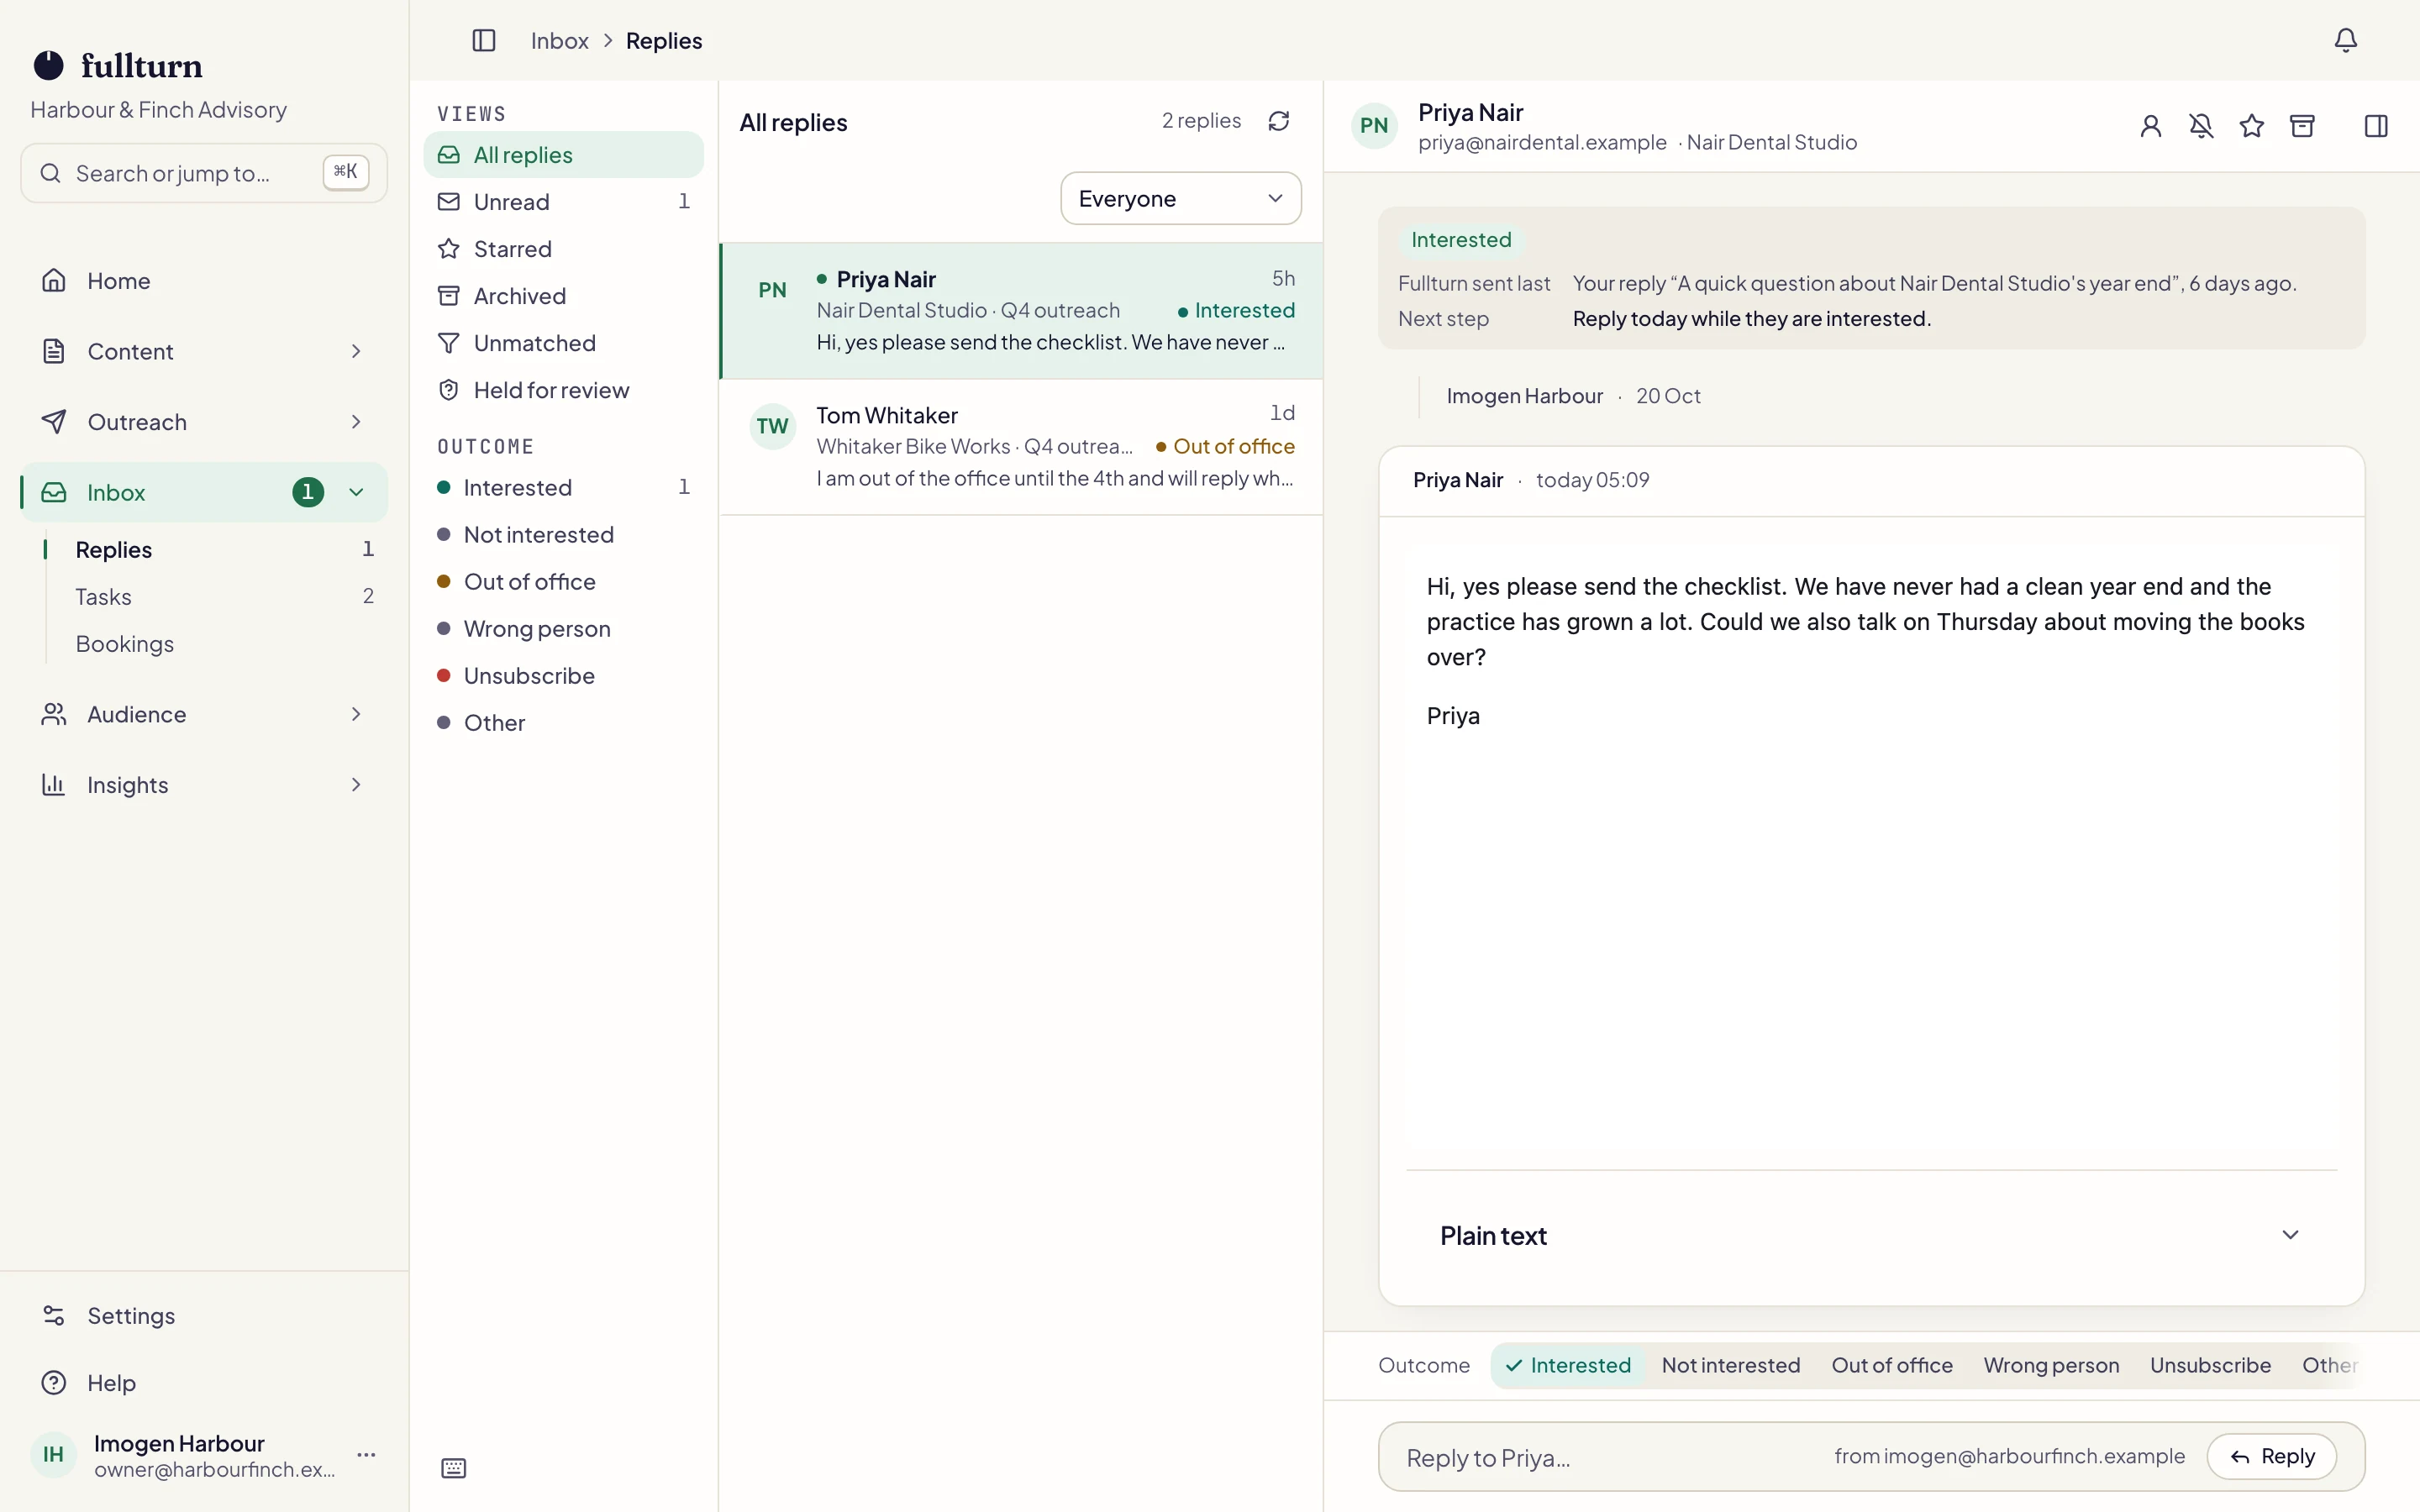2420x1512 pixels.
Task: Toggle the right details panel icon
Action: [2376, 126]
